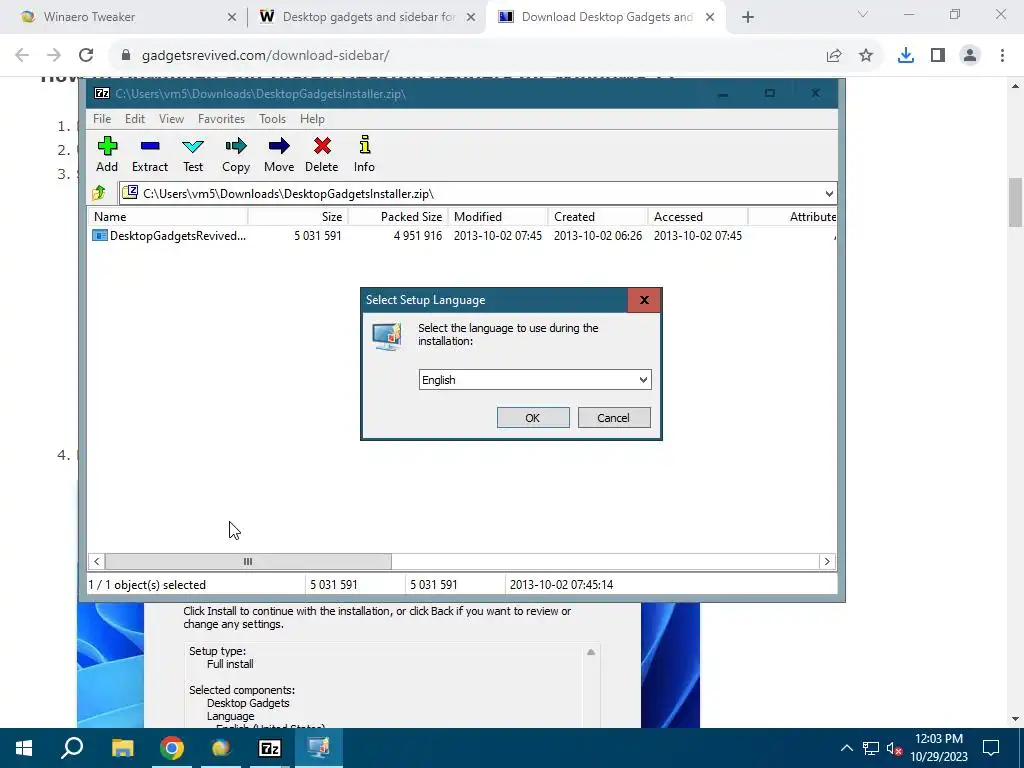Click the horizontal scrollbar left arrow
1024x768 pixels.
[97, 562]
